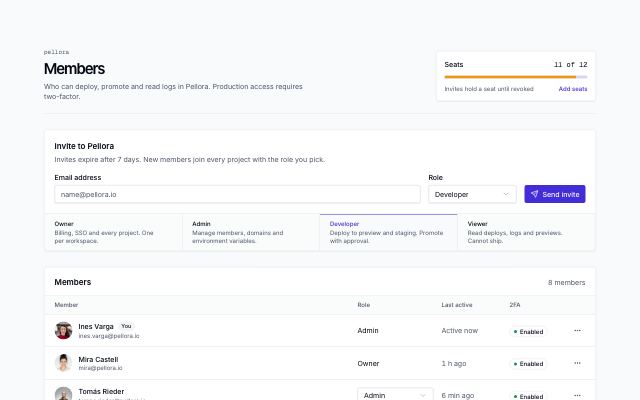This screenshot has width=640, height=400.
Task: Click Mira Castell's avatar photo
Action: tap(63, 363)
